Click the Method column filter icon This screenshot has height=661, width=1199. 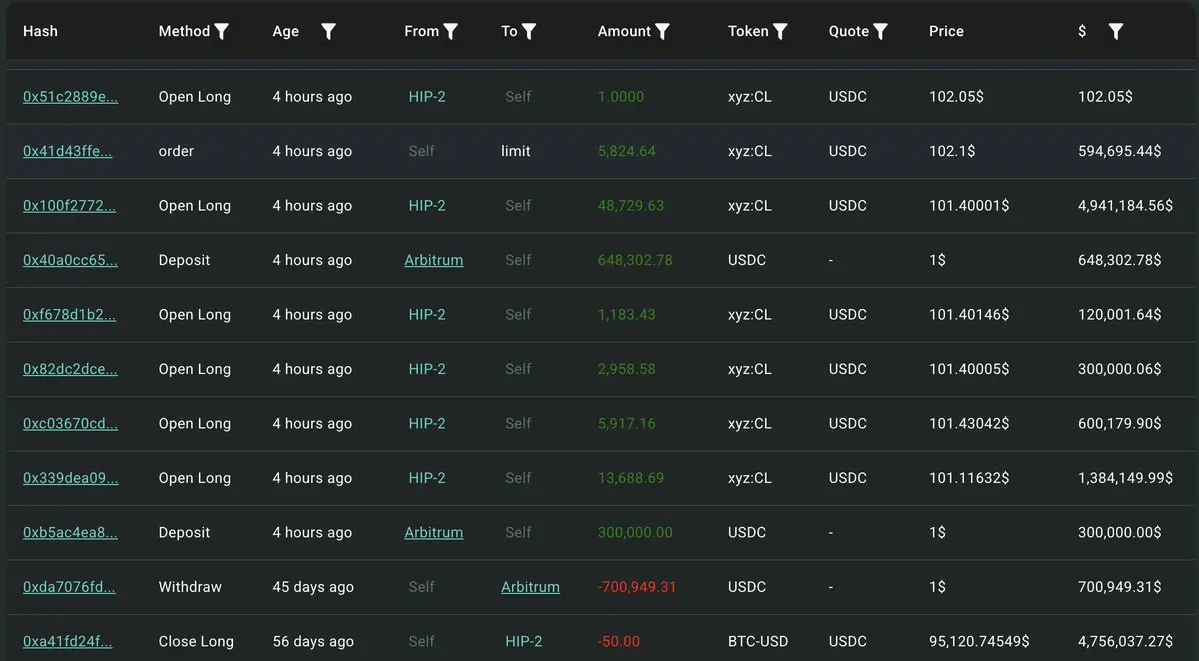[x=222, y=32]
